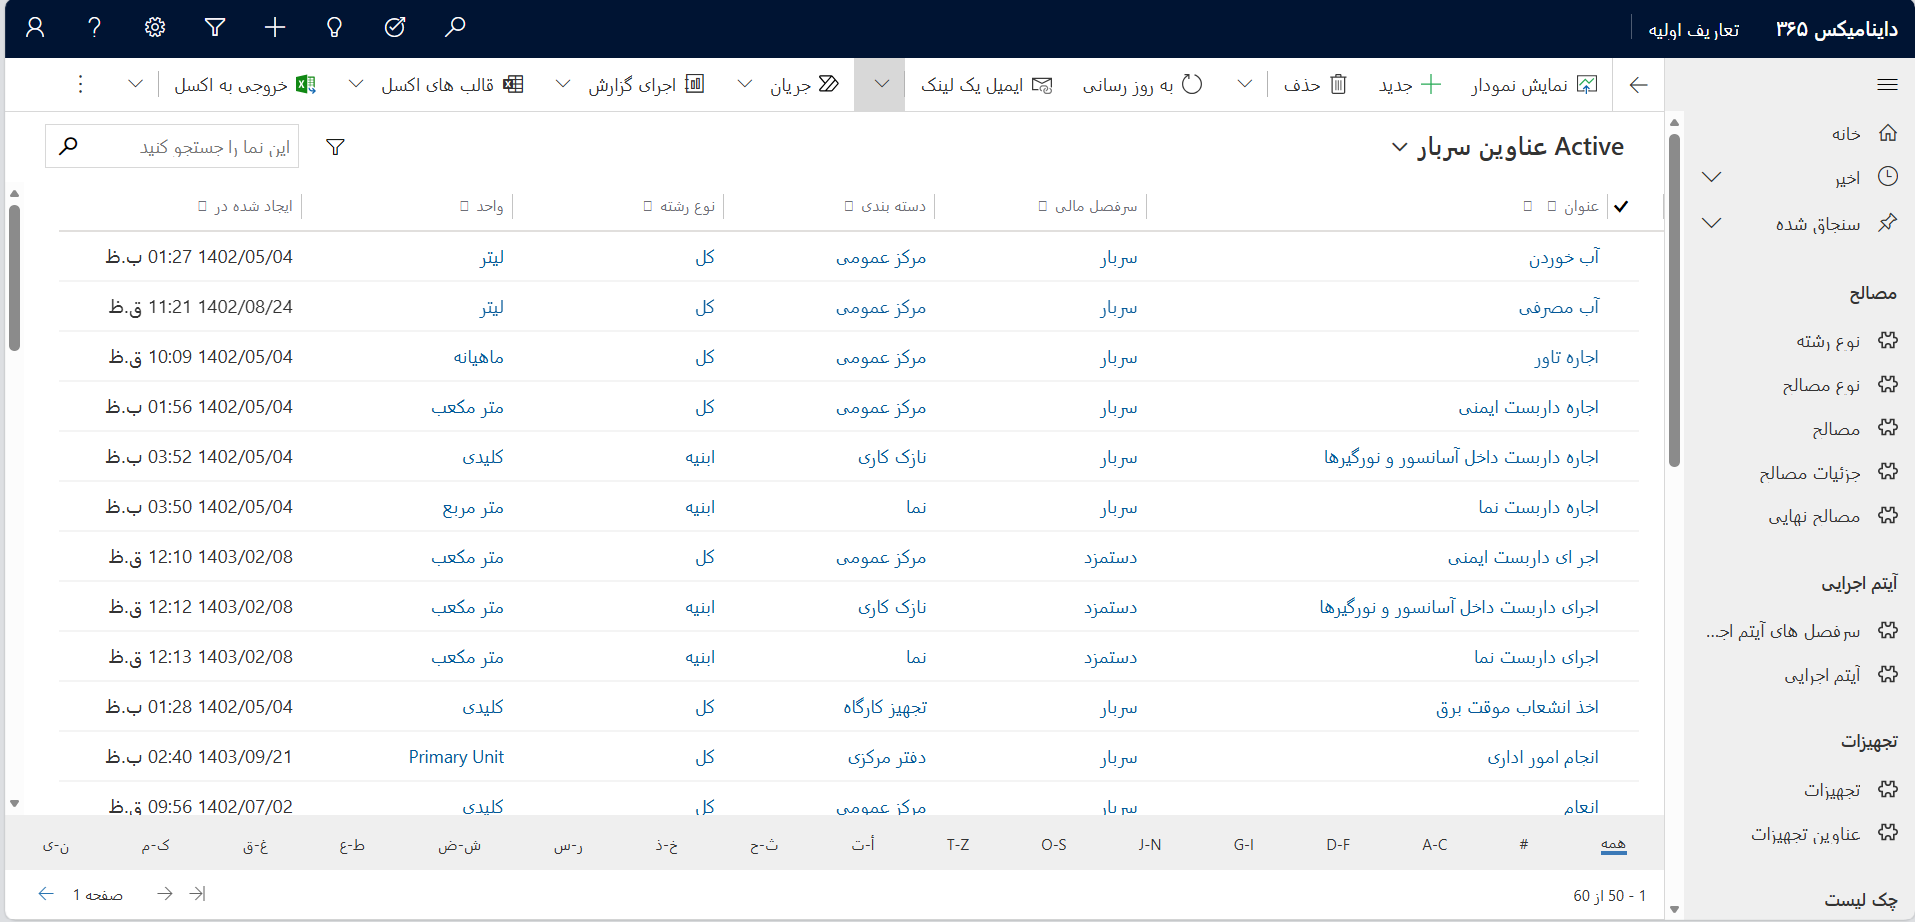
Task: Click the search magnifier icon in top bar
Action: (455, 28)
